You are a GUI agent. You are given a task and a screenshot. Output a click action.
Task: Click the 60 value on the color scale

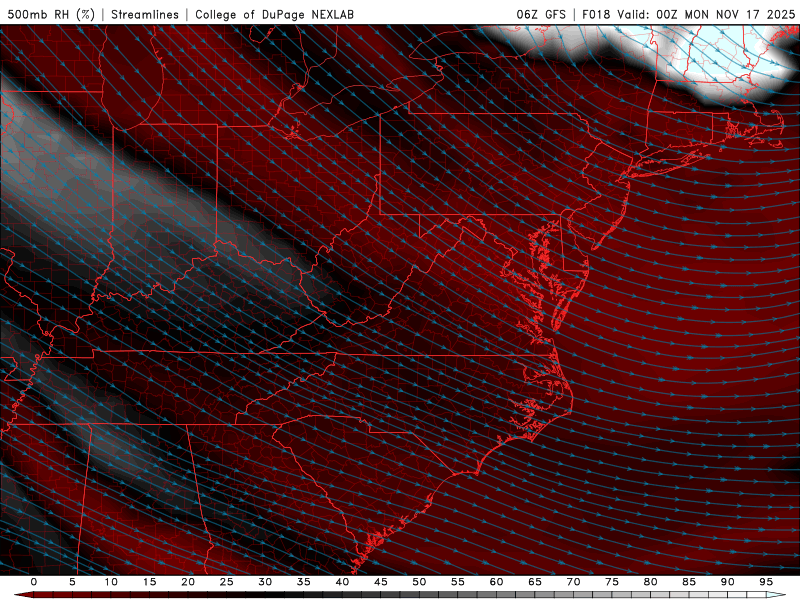(496, 582)
